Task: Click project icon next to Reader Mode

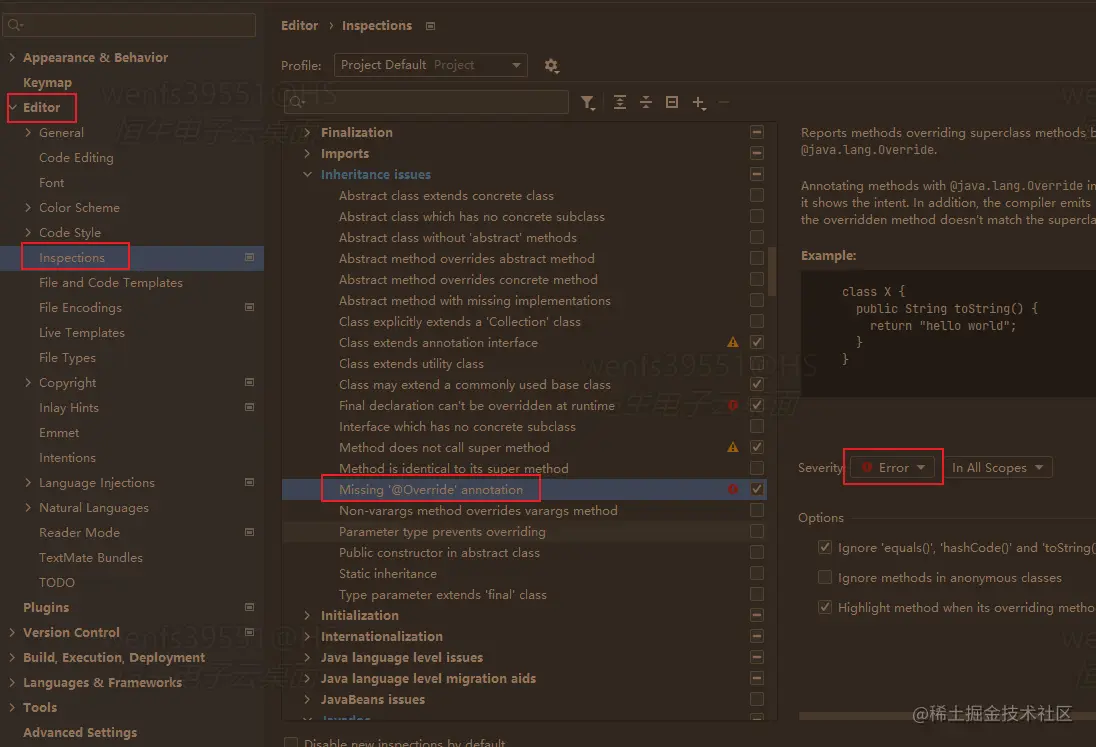Action: [250, 532]
